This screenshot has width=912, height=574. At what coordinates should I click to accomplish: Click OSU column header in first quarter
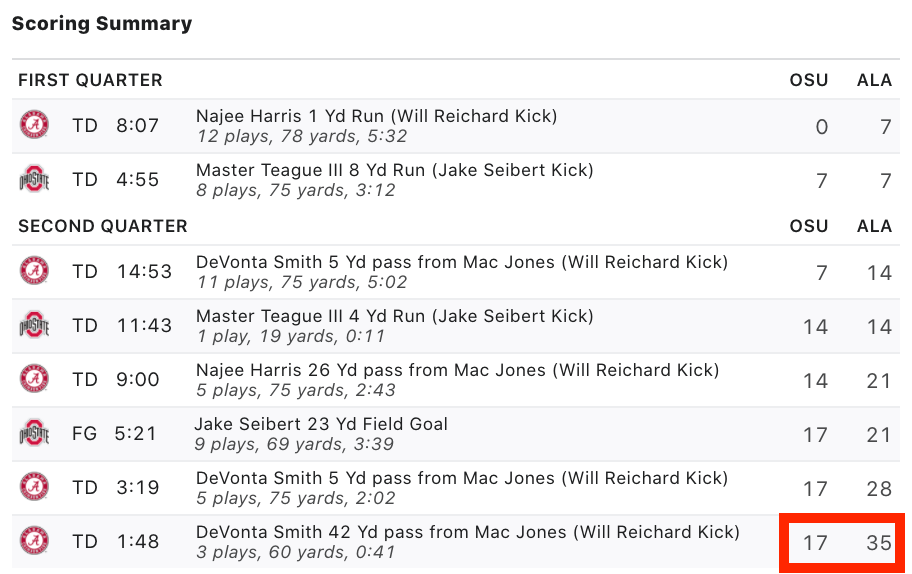point(808,80)
